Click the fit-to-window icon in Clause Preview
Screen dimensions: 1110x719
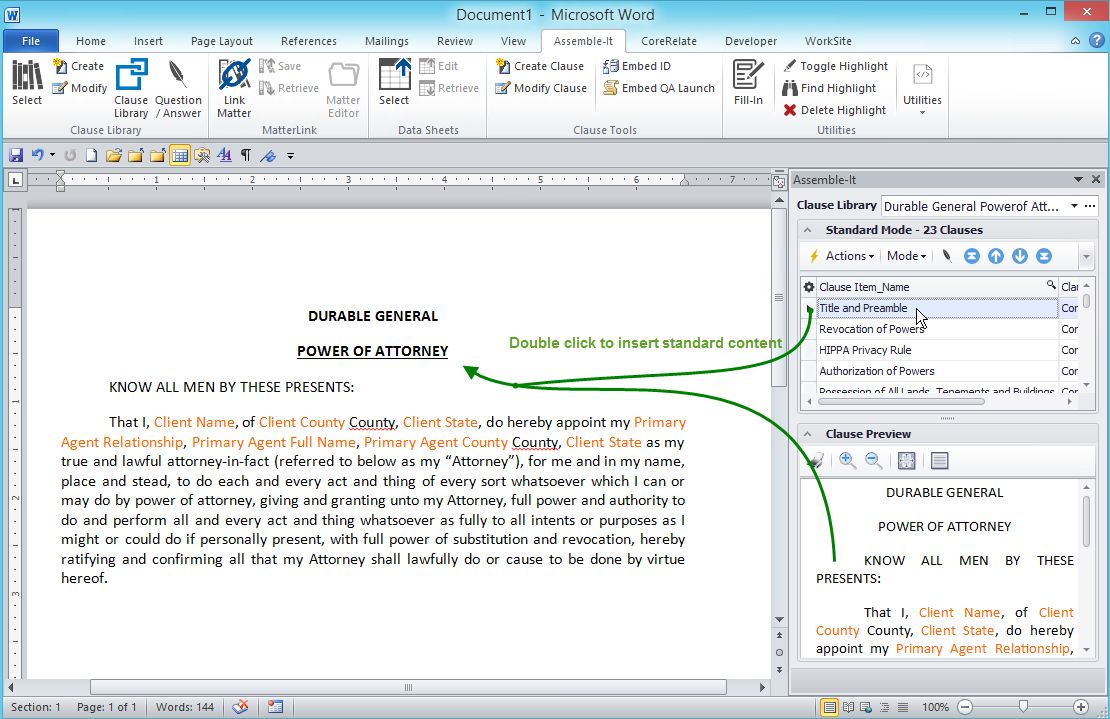tap(906, 461)
